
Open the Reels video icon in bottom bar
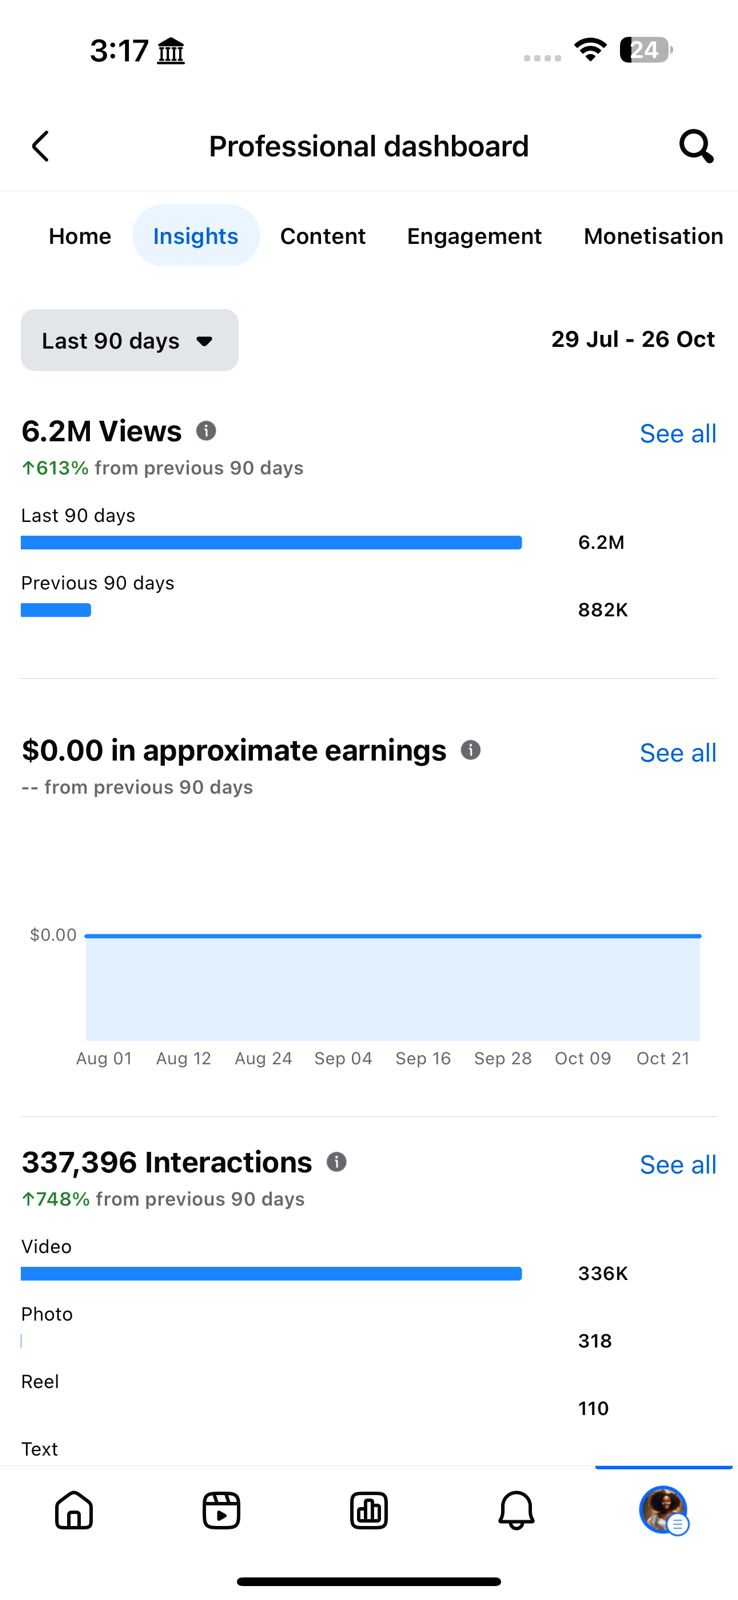click(x=221, y=1510)
